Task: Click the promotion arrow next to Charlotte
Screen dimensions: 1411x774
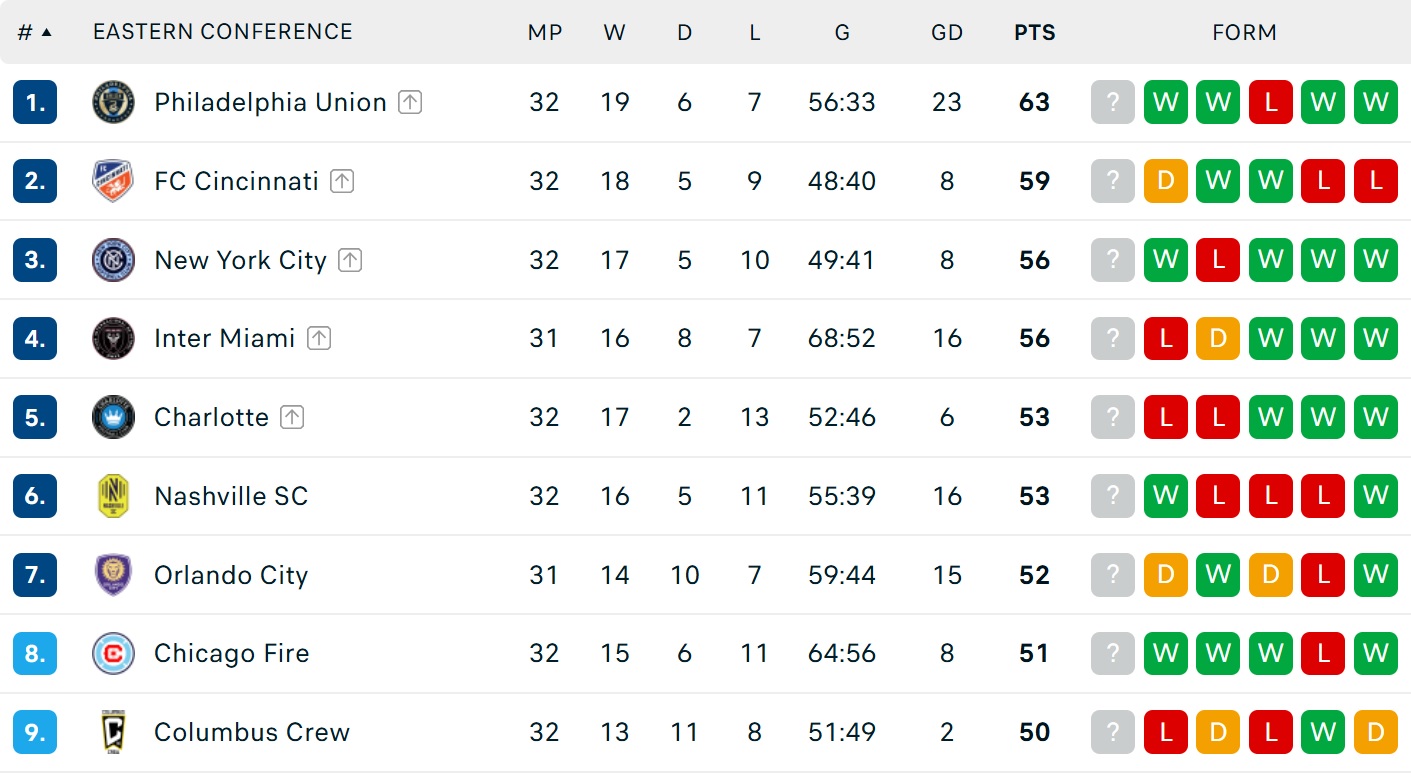Action: 292,417
